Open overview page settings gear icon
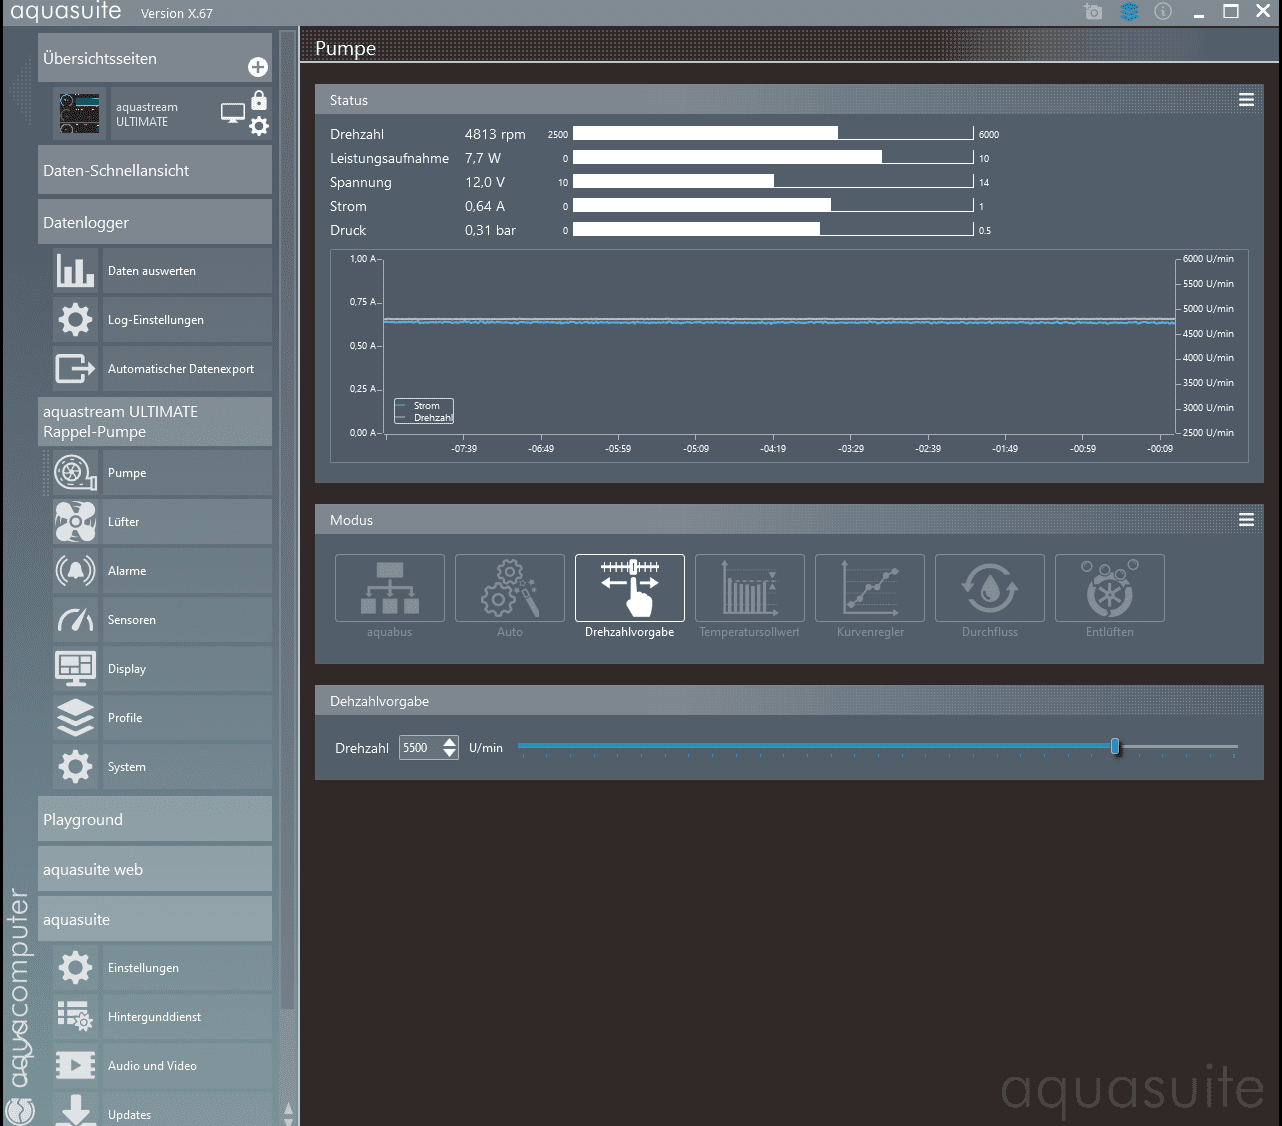 point(259,126)
